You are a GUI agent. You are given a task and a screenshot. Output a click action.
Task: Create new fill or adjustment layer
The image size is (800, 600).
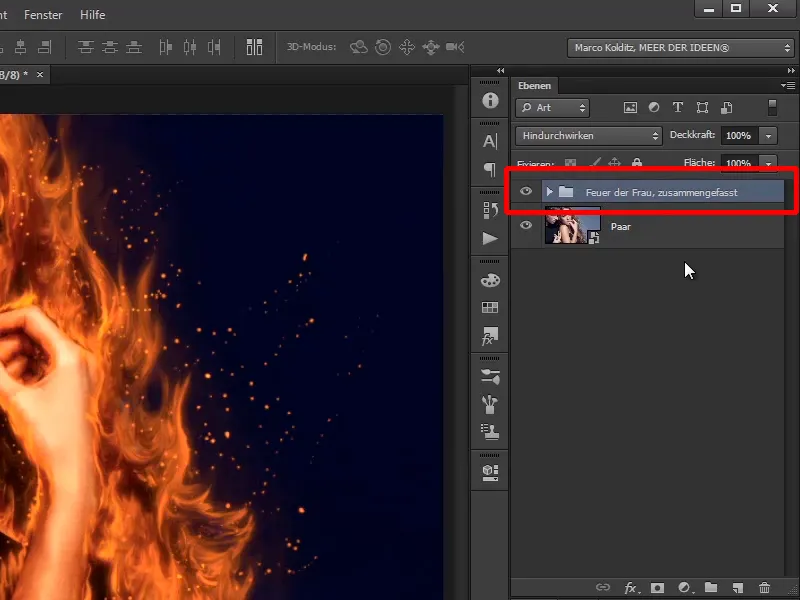(x=684, y=588)
